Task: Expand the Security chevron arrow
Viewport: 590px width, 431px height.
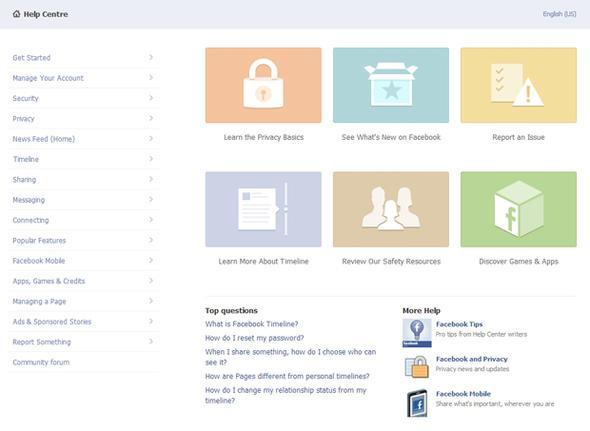Action: point(151,98)
